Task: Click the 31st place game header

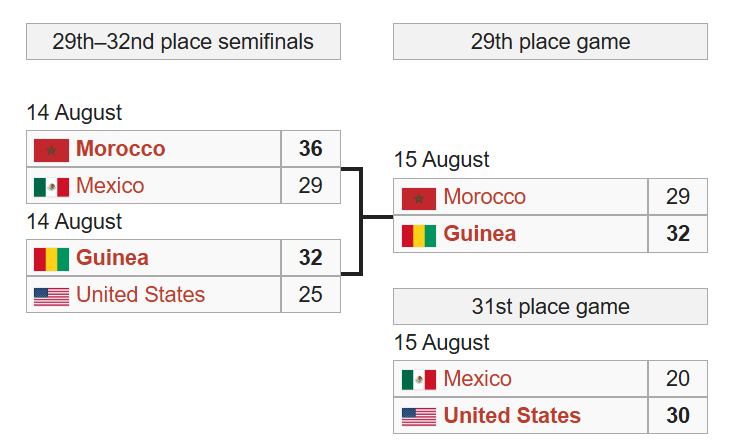Action: tap(550, 307)
